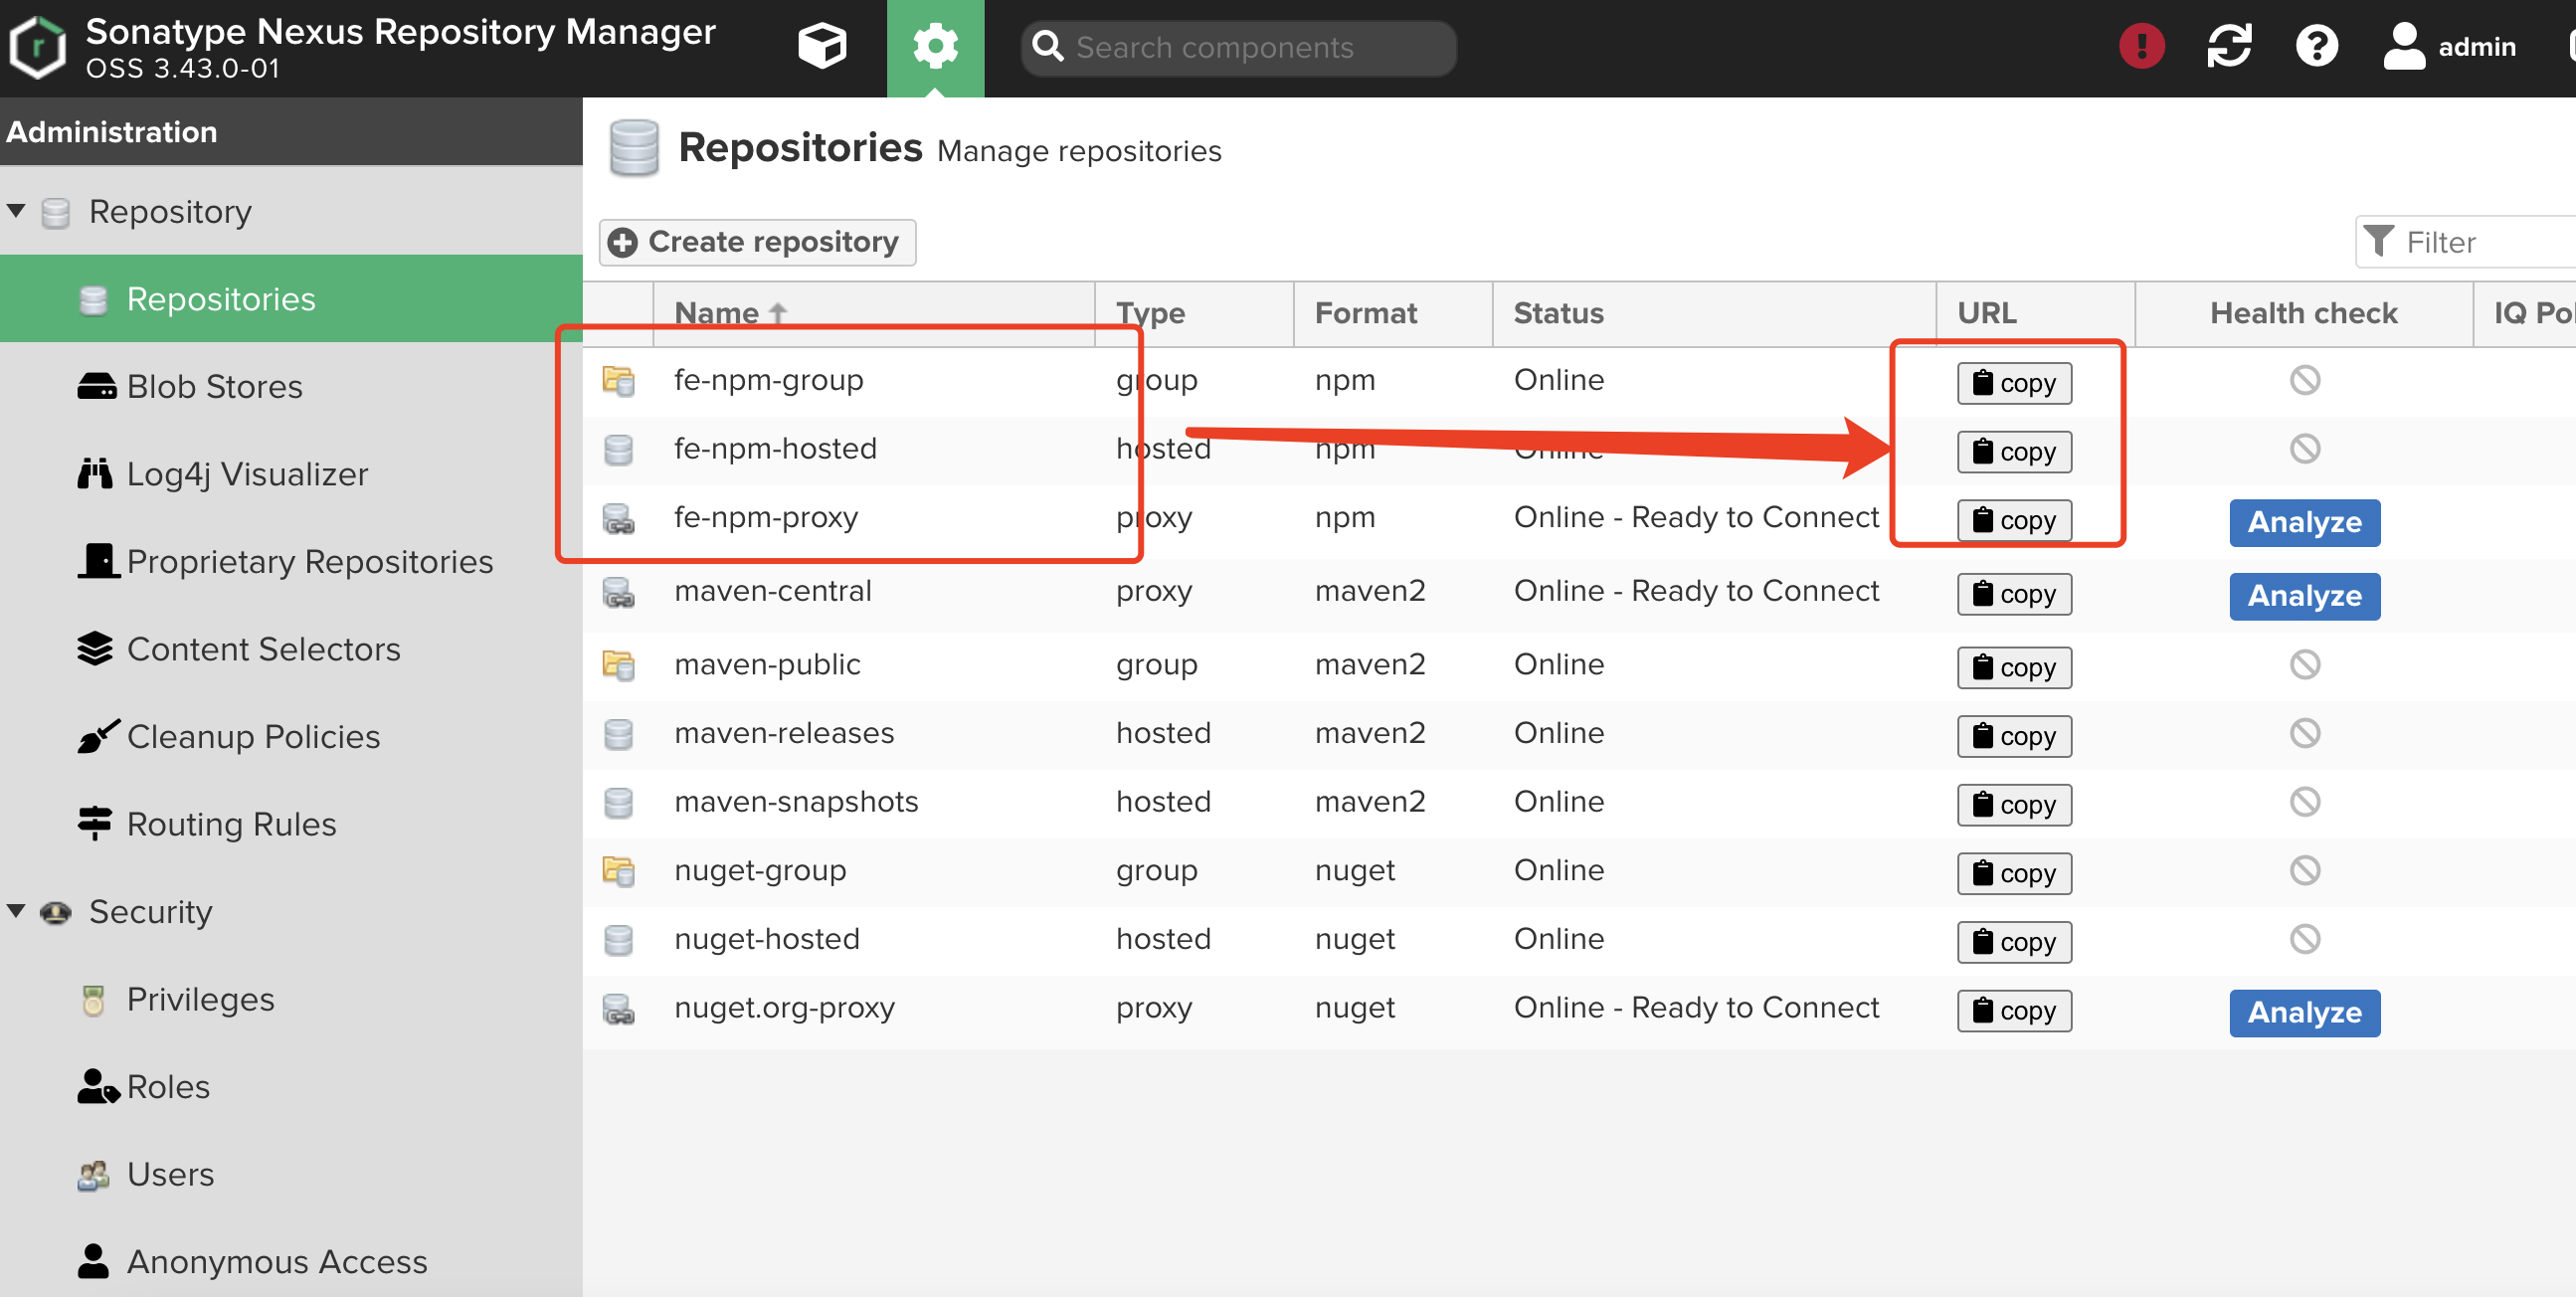Open the nuget-group repository row
Viewport: 2576px width, 1297px height.
click(1579, 872)
